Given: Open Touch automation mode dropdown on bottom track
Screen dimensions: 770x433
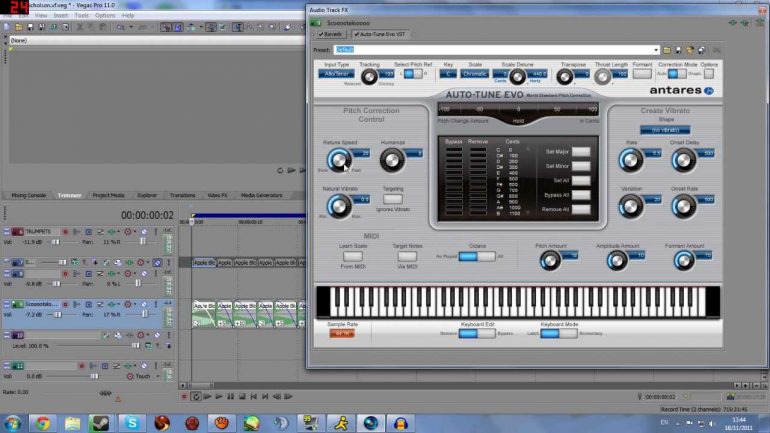Looking at the screenshot, I should coord(157,376).
